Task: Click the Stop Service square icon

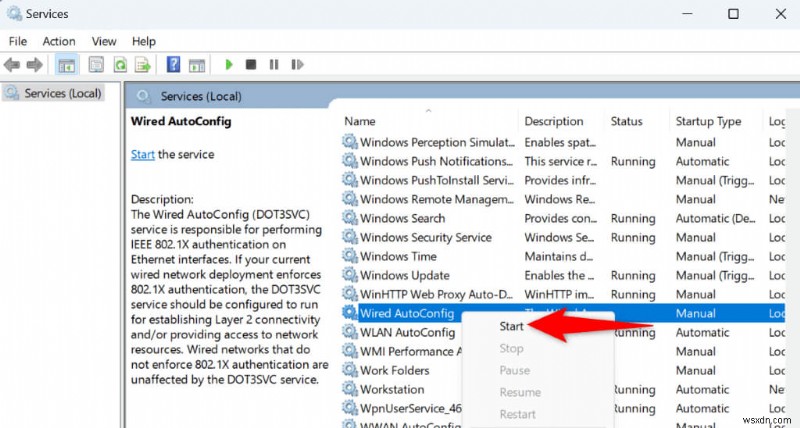Action: coord(251,65)
